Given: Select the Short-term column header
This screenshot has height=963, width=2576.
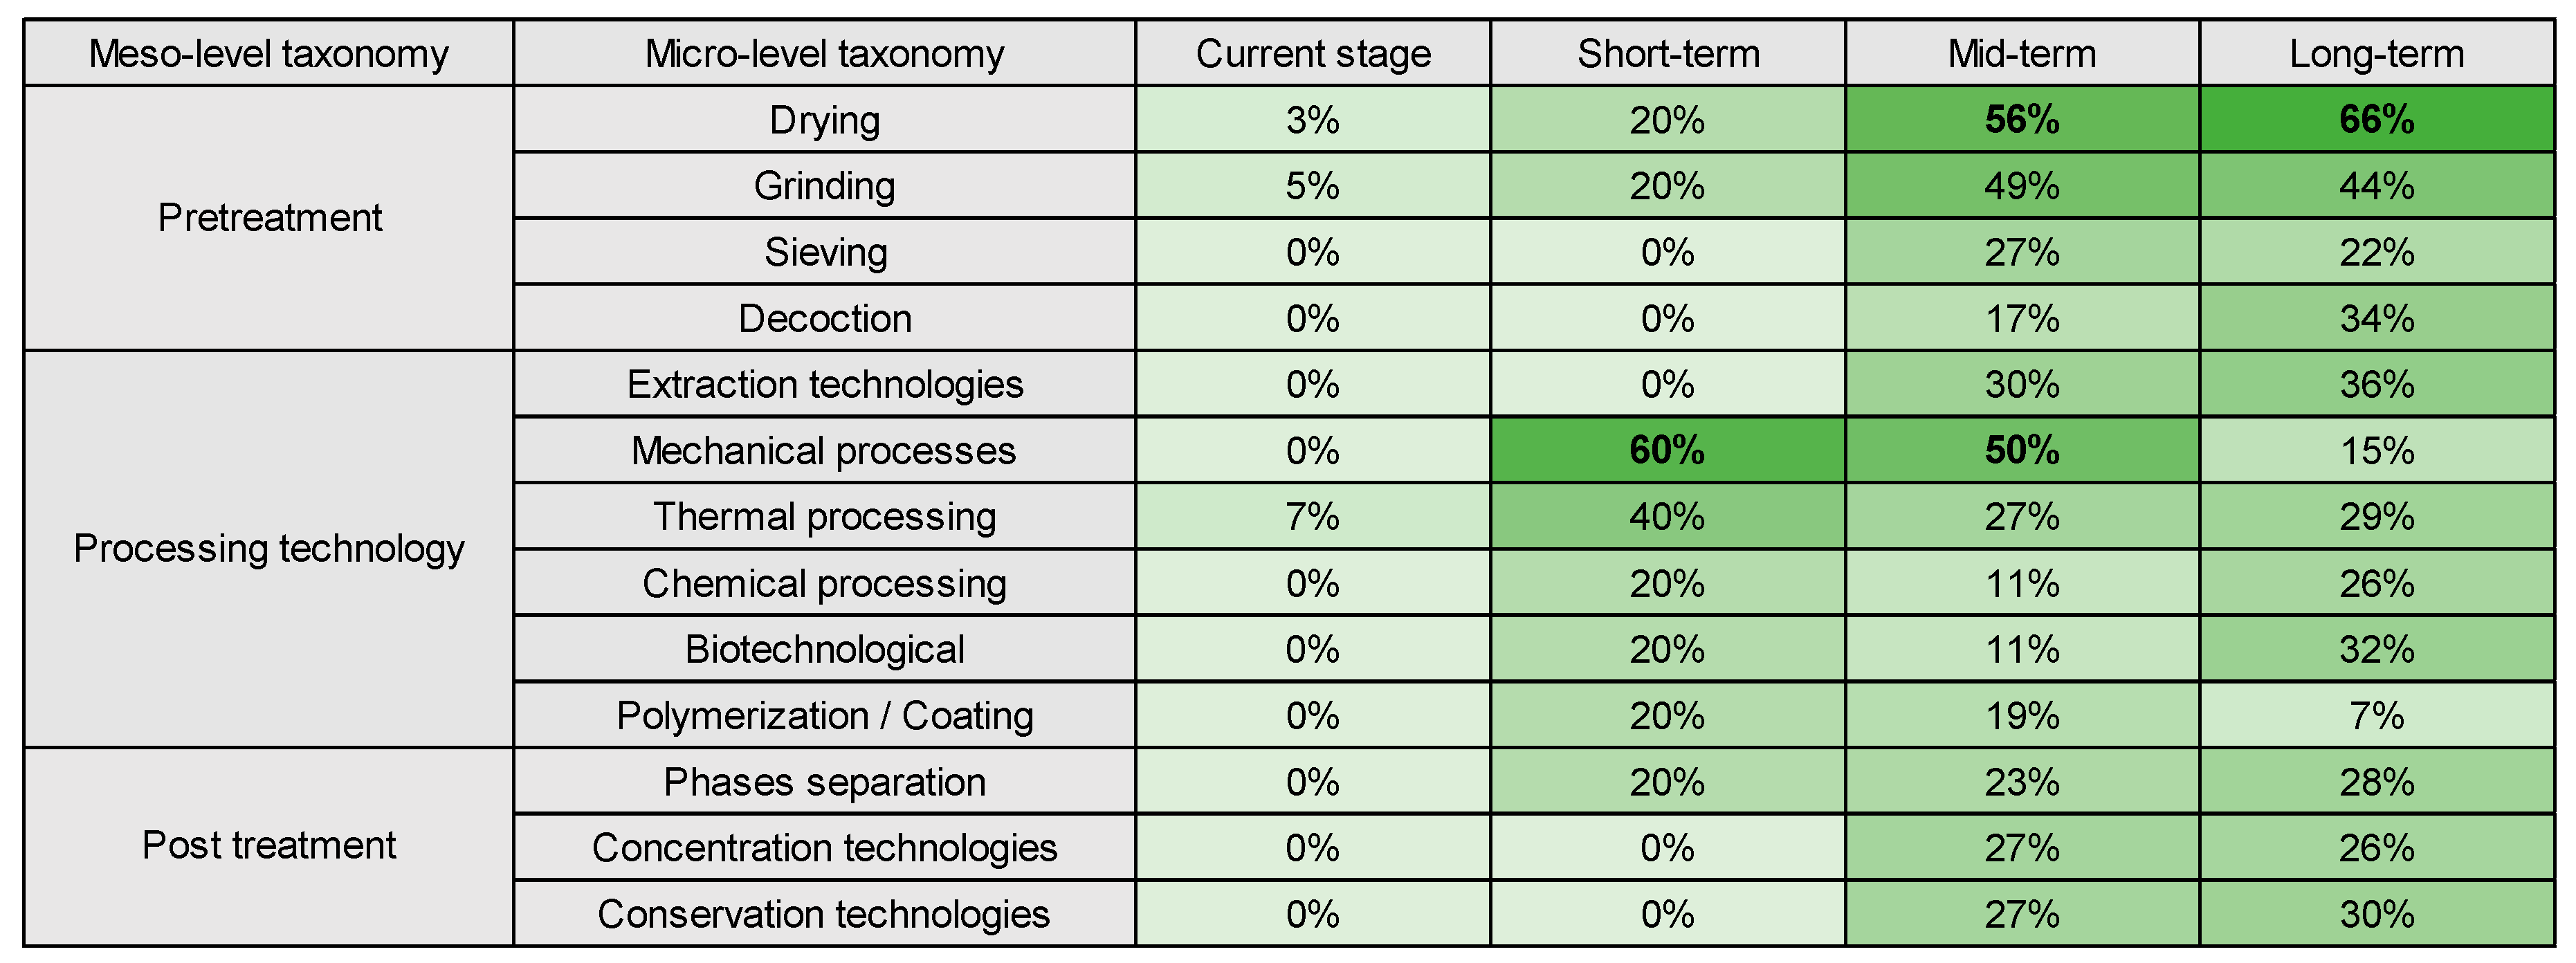Looking at the screenshot, I should coord(1667,54).
